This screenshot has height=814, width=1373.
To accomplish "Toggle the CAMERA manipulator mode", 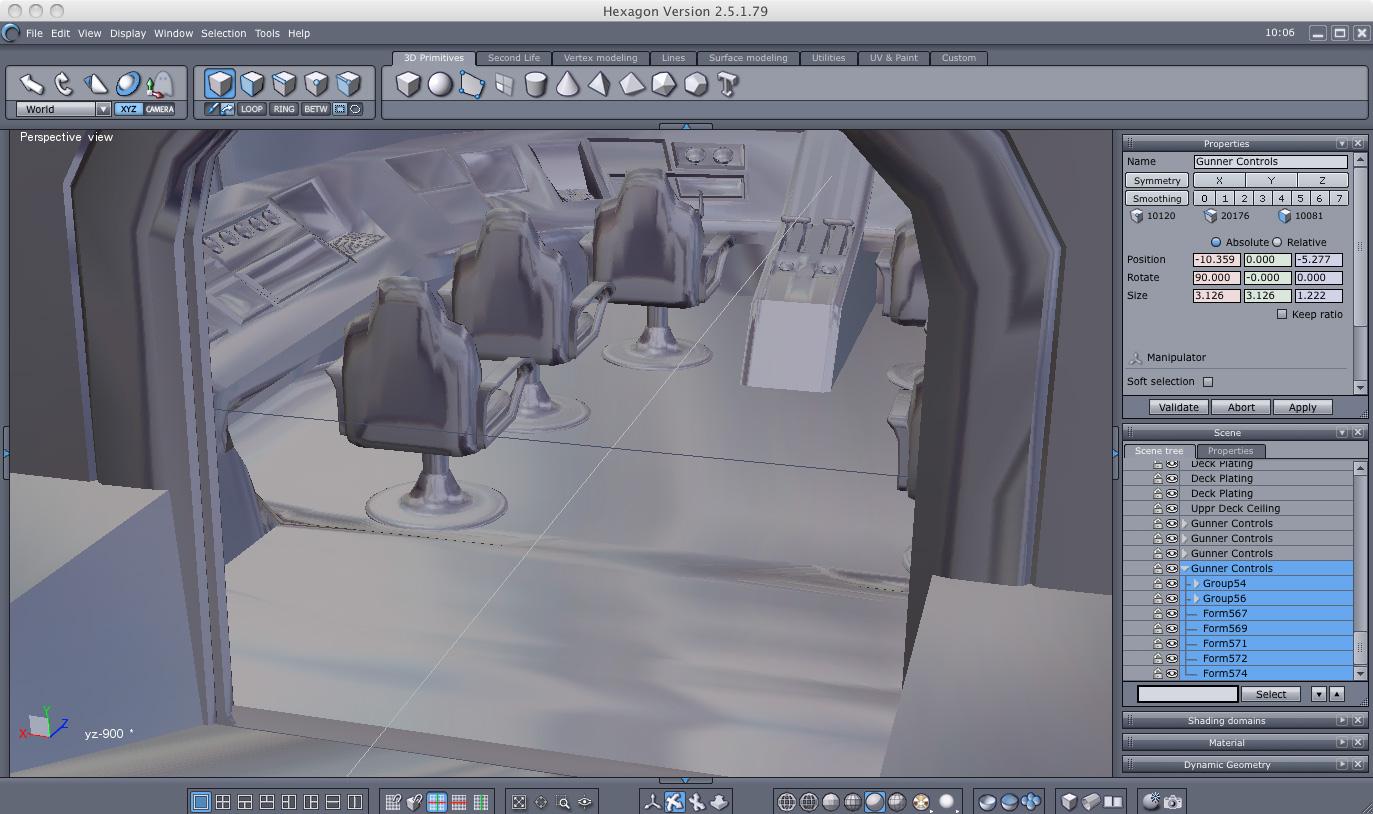I will pyautogui.click(x=160, y=109).
